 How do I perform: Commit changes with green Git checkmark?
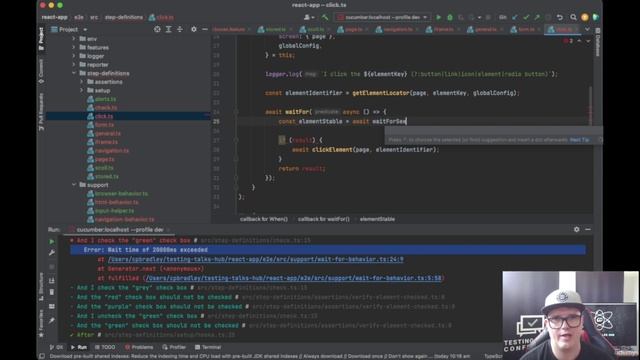pyautogui.click(x=526, y=18)
